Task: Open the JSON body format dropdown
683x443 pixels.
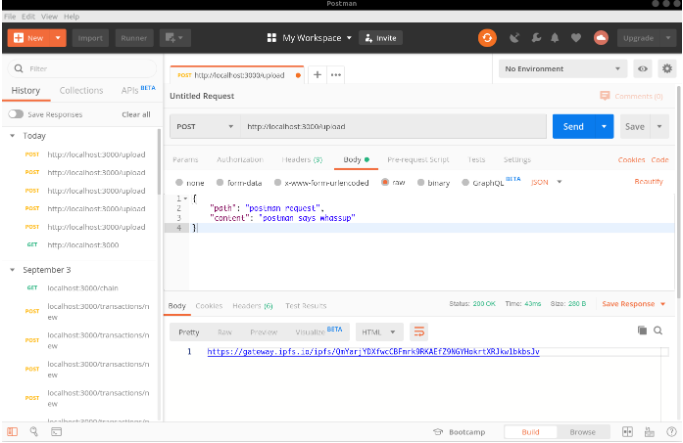Action: (x=546, y=182)
